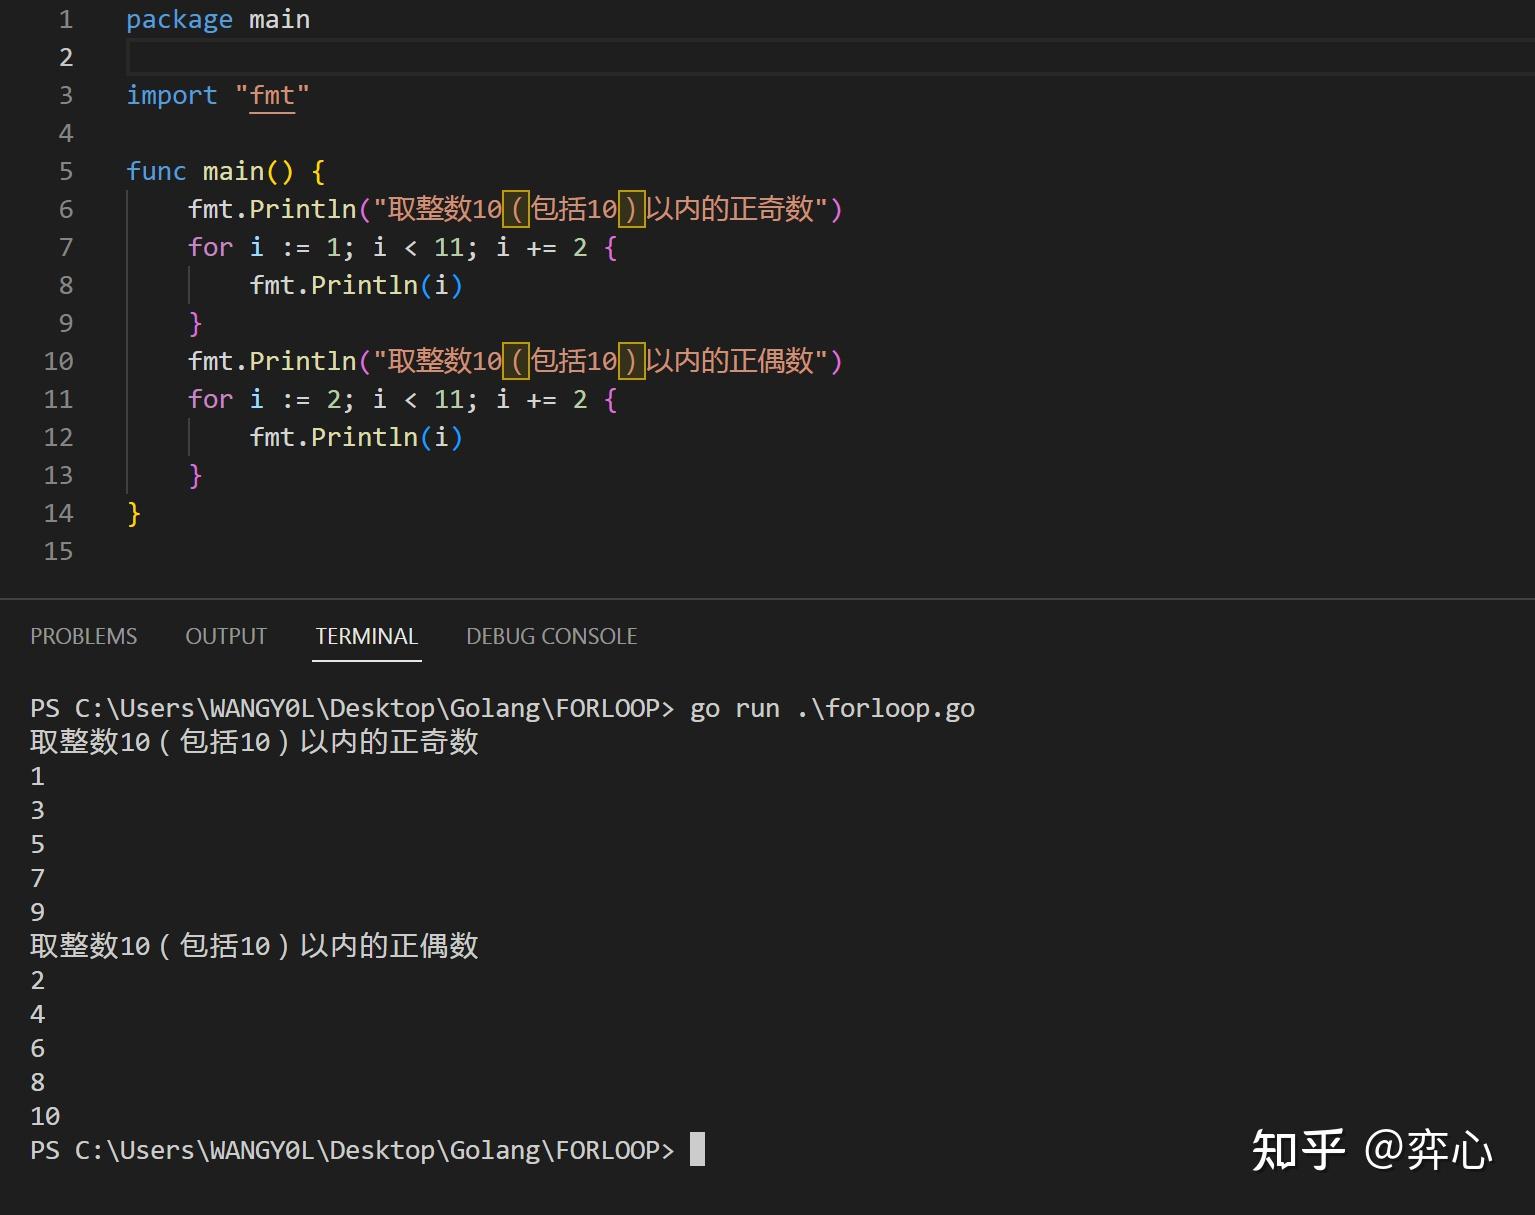The image size is (1535, 1215).
Task: Place cursor on package main statement
Action: pyautogui.click(x=218, y=19)
